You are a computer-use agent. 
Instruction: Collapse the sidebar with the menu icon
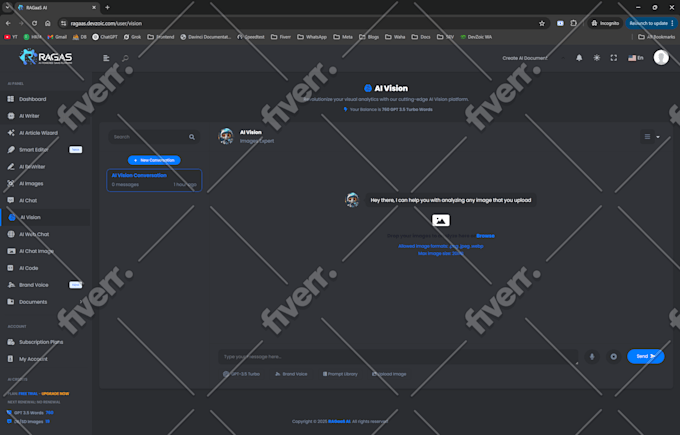coord(106,58)
